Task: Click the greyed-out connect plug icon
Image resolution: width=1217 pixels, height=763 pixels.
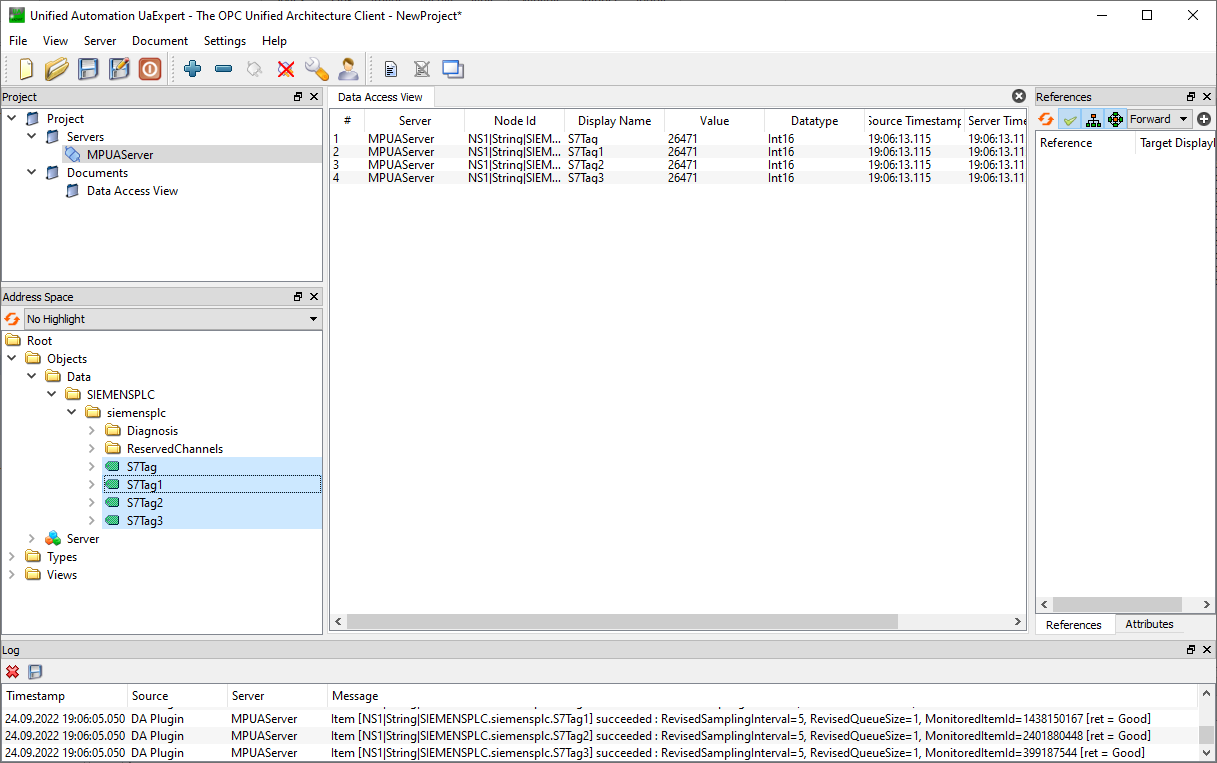Action: click(x=254, y=69)
